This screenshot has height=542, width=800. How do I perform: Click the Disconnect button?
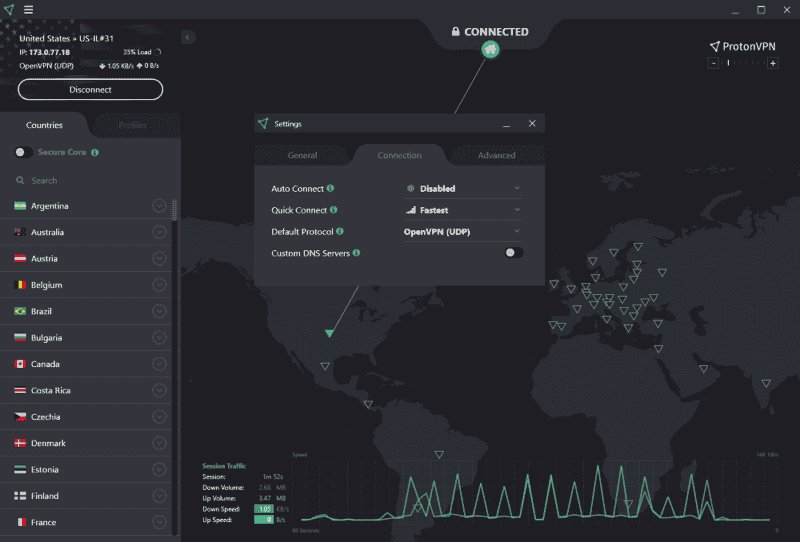click(90, 89)
